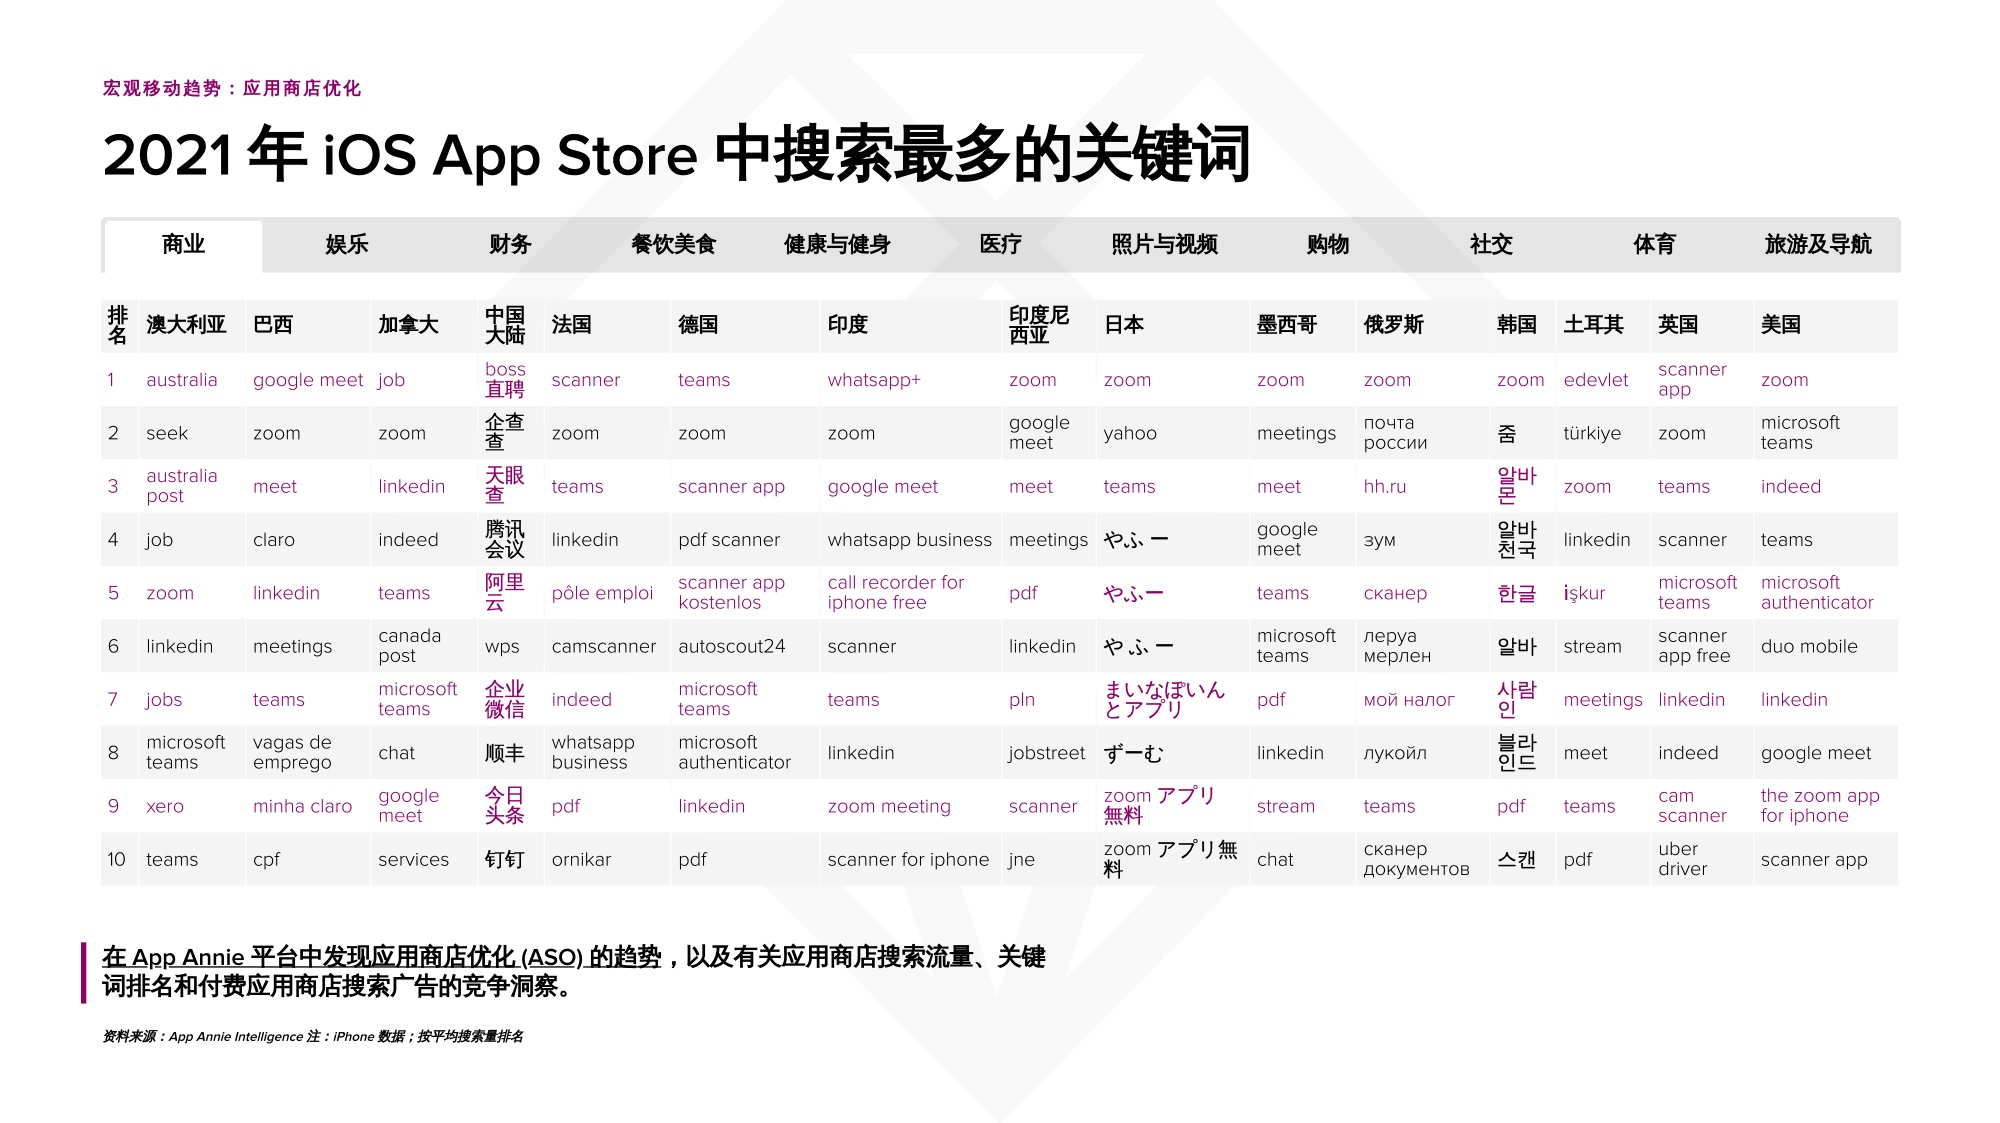The height and width of the screenshot is (1123, 2000).
Task: Switch to the 体育 tab
Action: (x=1654, y=245)
